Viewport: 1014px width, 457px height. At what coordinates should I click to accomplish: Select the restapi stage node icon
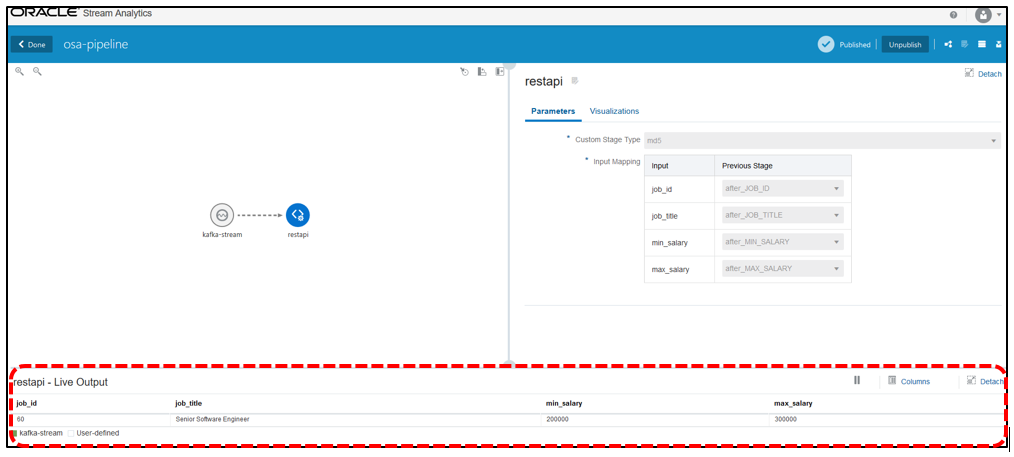pos(297,215)
